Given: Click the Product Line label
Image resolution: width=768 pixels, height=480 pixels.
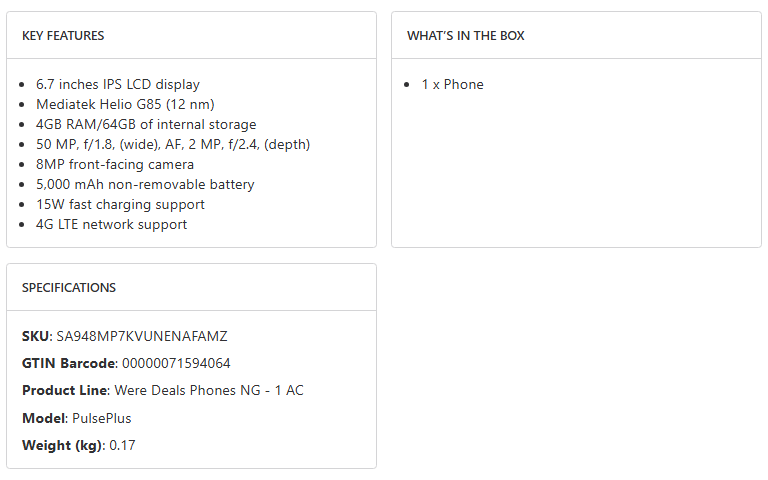Looking at the screenshot, I should point(64,391).
